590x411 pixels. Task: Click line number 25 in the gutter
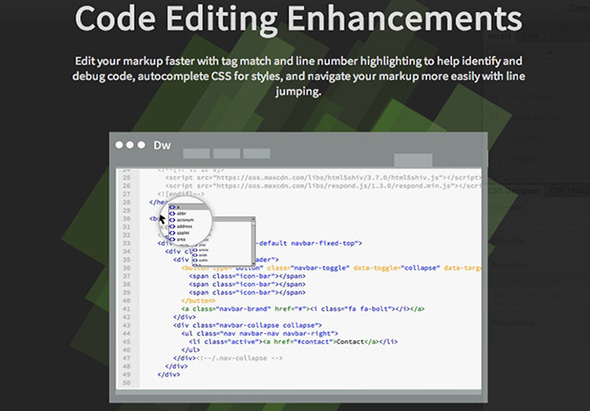[x=126, y=177]
